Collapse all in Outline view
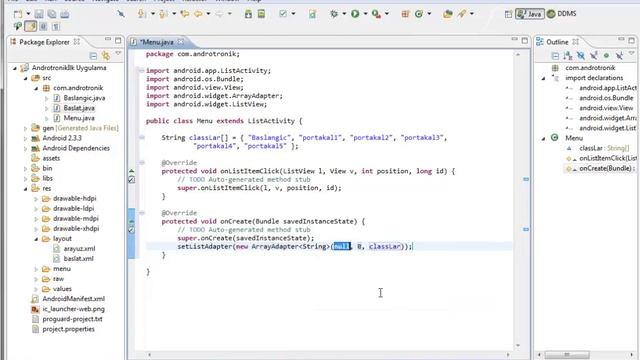640x360 pixels. click(555, 56)
